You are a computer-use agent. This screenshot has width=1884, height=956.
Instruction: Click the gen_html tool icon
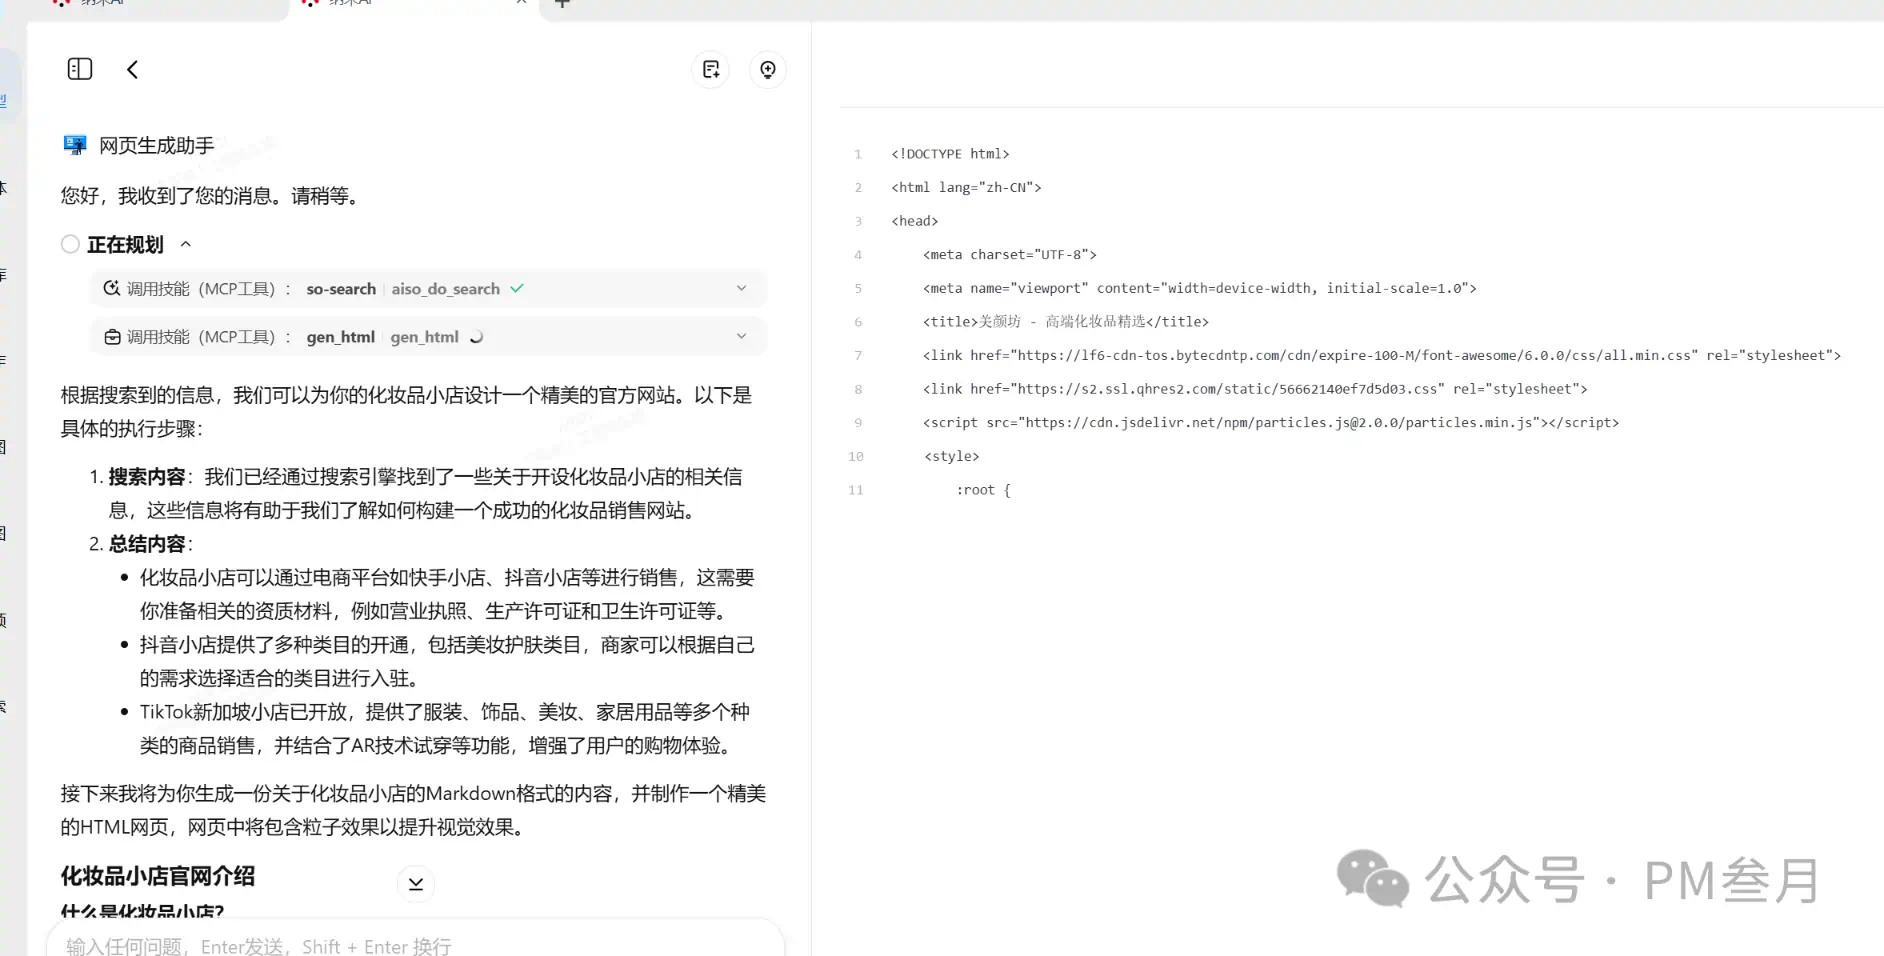pyautogui.click(x=112, y=337)
